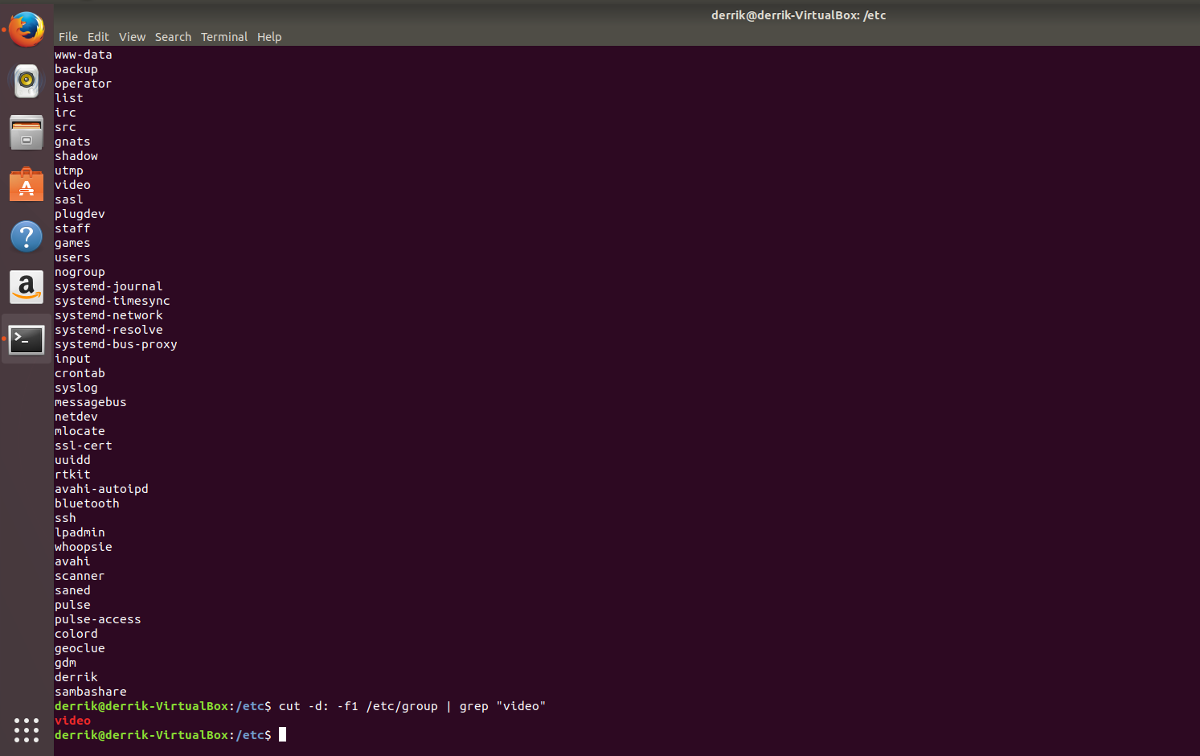Open Firefox from the dock

(27, 29)
